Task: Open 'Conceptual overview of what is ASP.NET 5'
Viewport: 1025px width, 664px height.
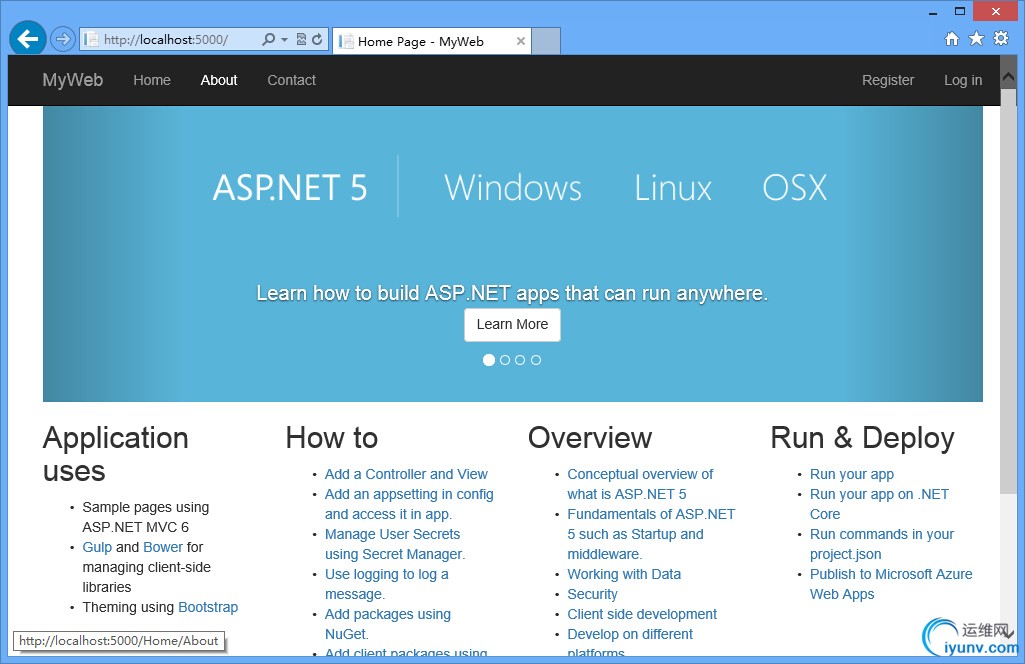Action: tap(640, 484)
